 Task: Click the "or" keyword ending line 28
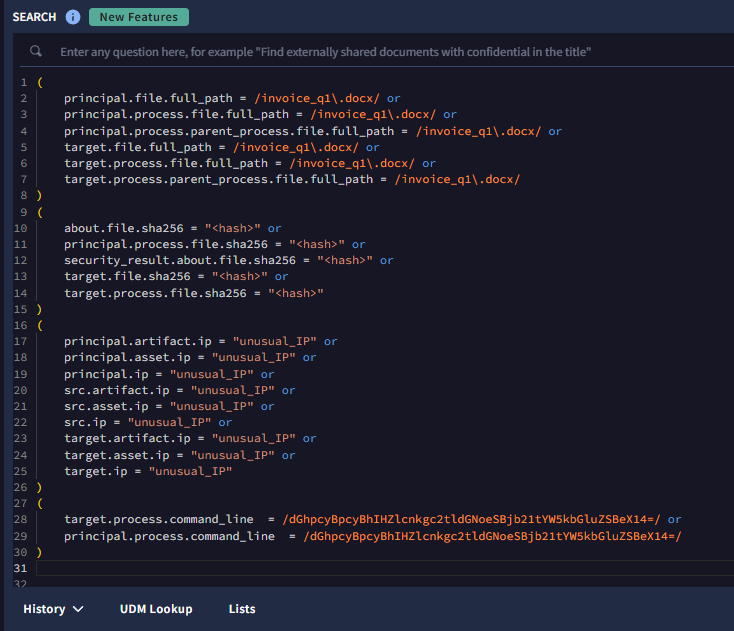pos(674,520)
